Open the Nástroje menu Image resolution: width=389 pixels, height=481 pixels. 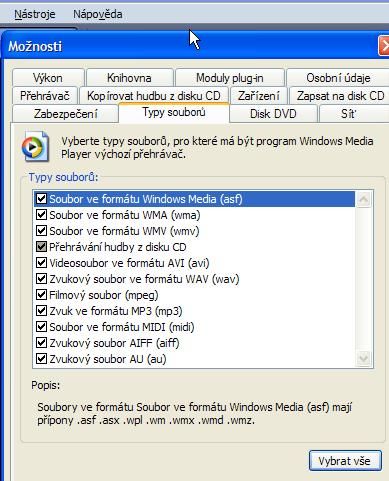(35, 14)
